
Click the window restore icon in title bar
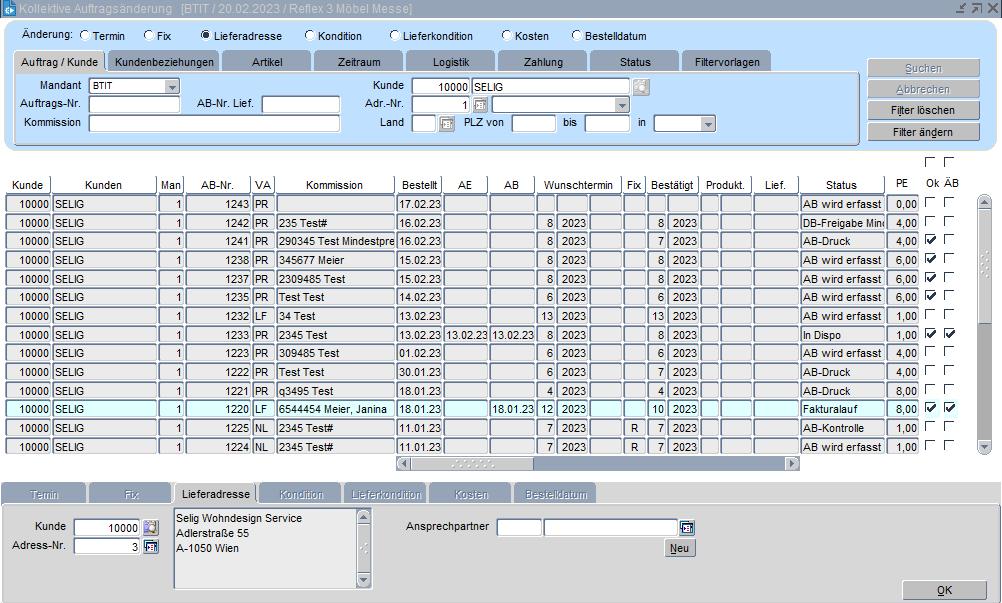[975, 8]
